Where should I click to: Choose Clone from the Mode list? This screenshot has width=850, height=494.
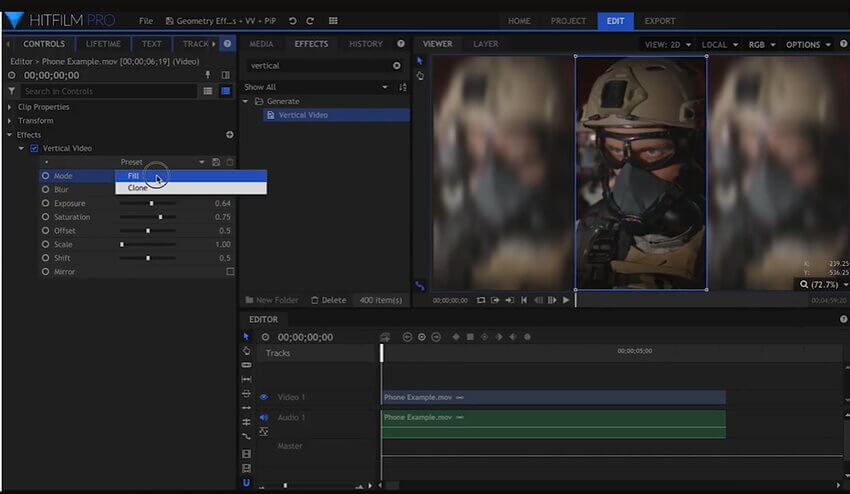[138, 188]
